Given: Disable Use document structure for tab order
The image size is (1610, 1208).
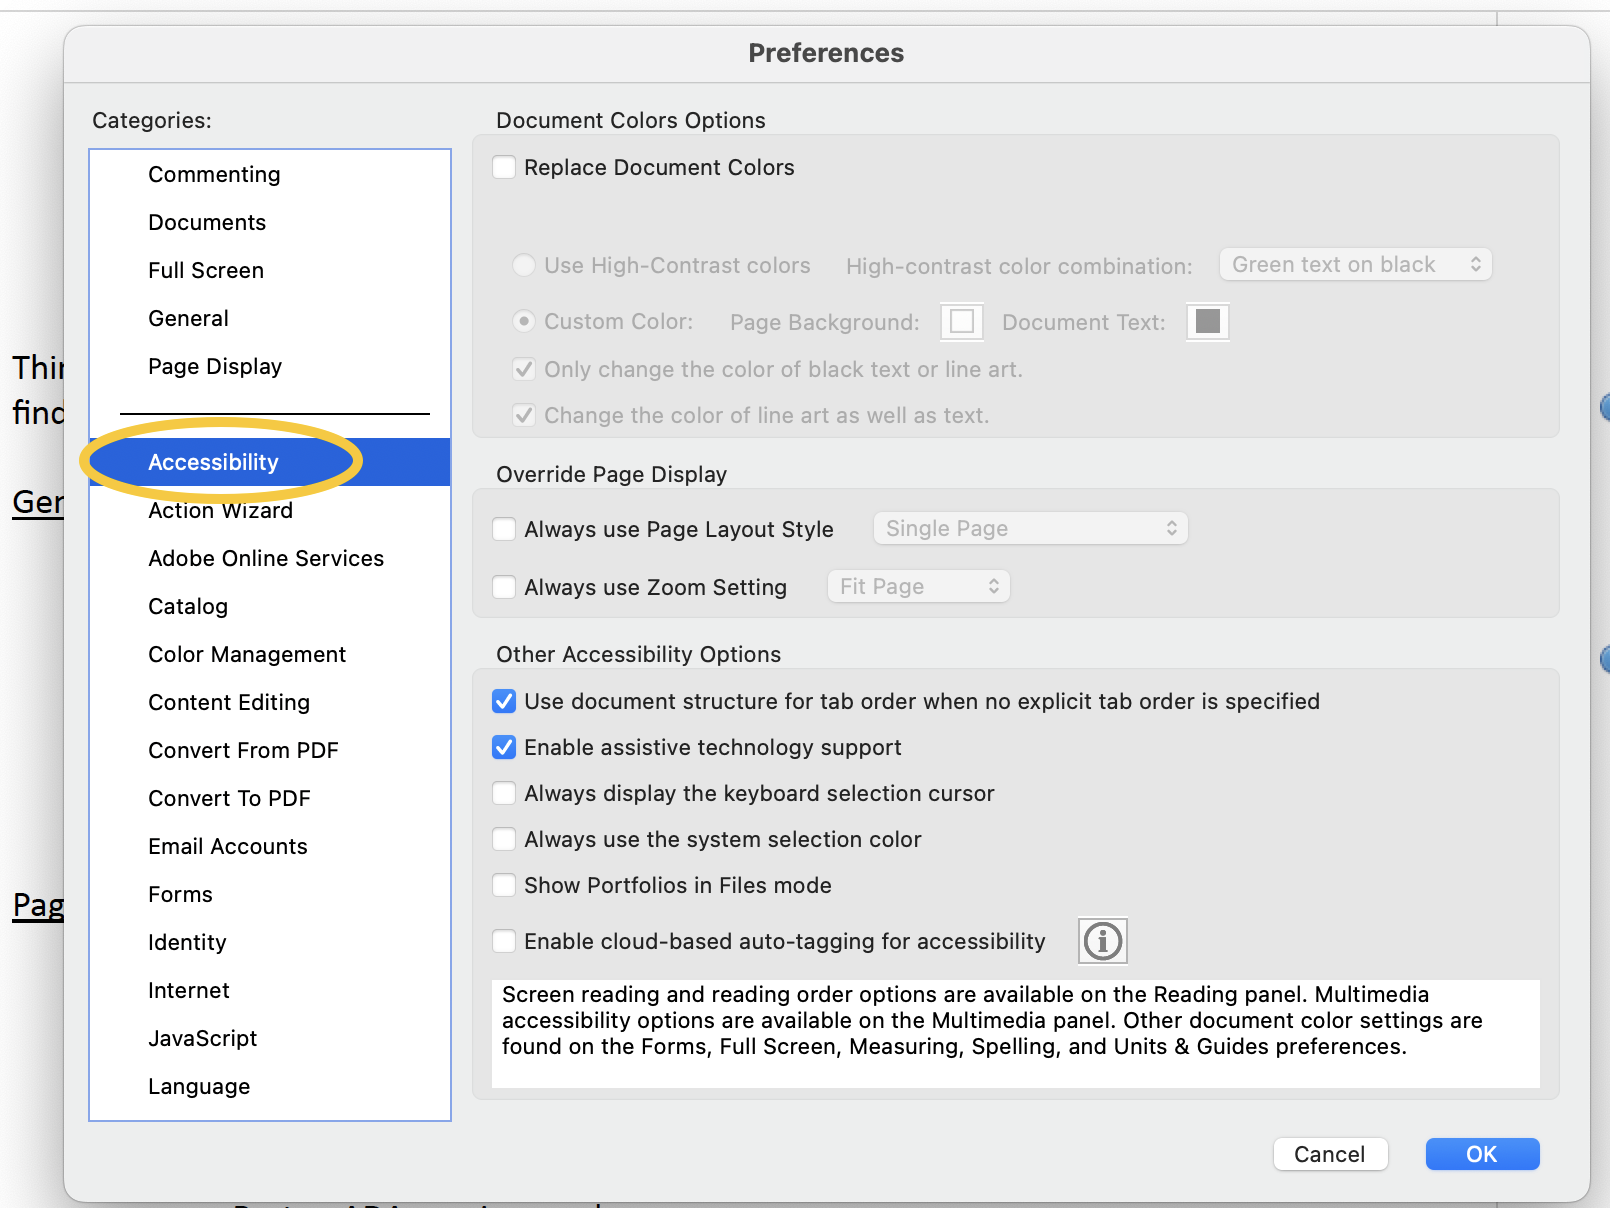Looking at the screenshot, I should (x=504, y=701).
